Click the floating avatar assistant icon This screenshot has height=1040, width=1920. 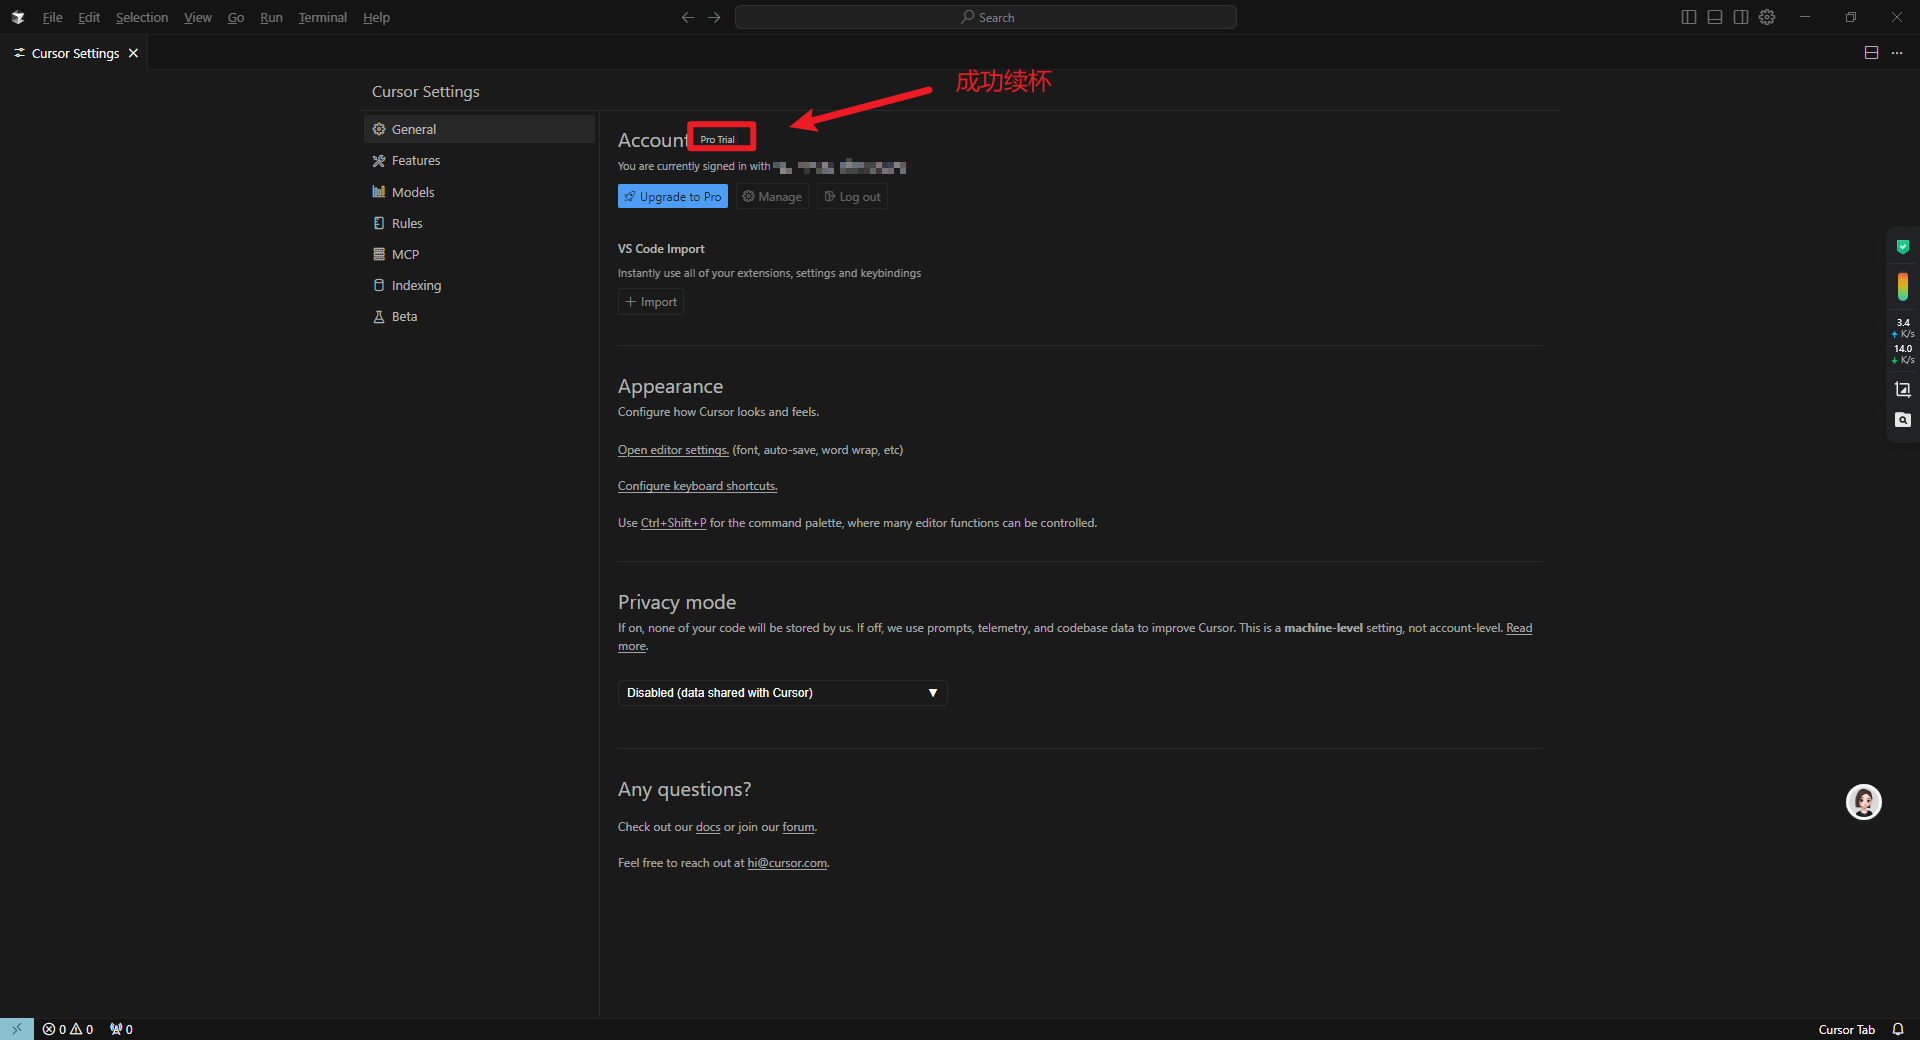click(1863, 802)
